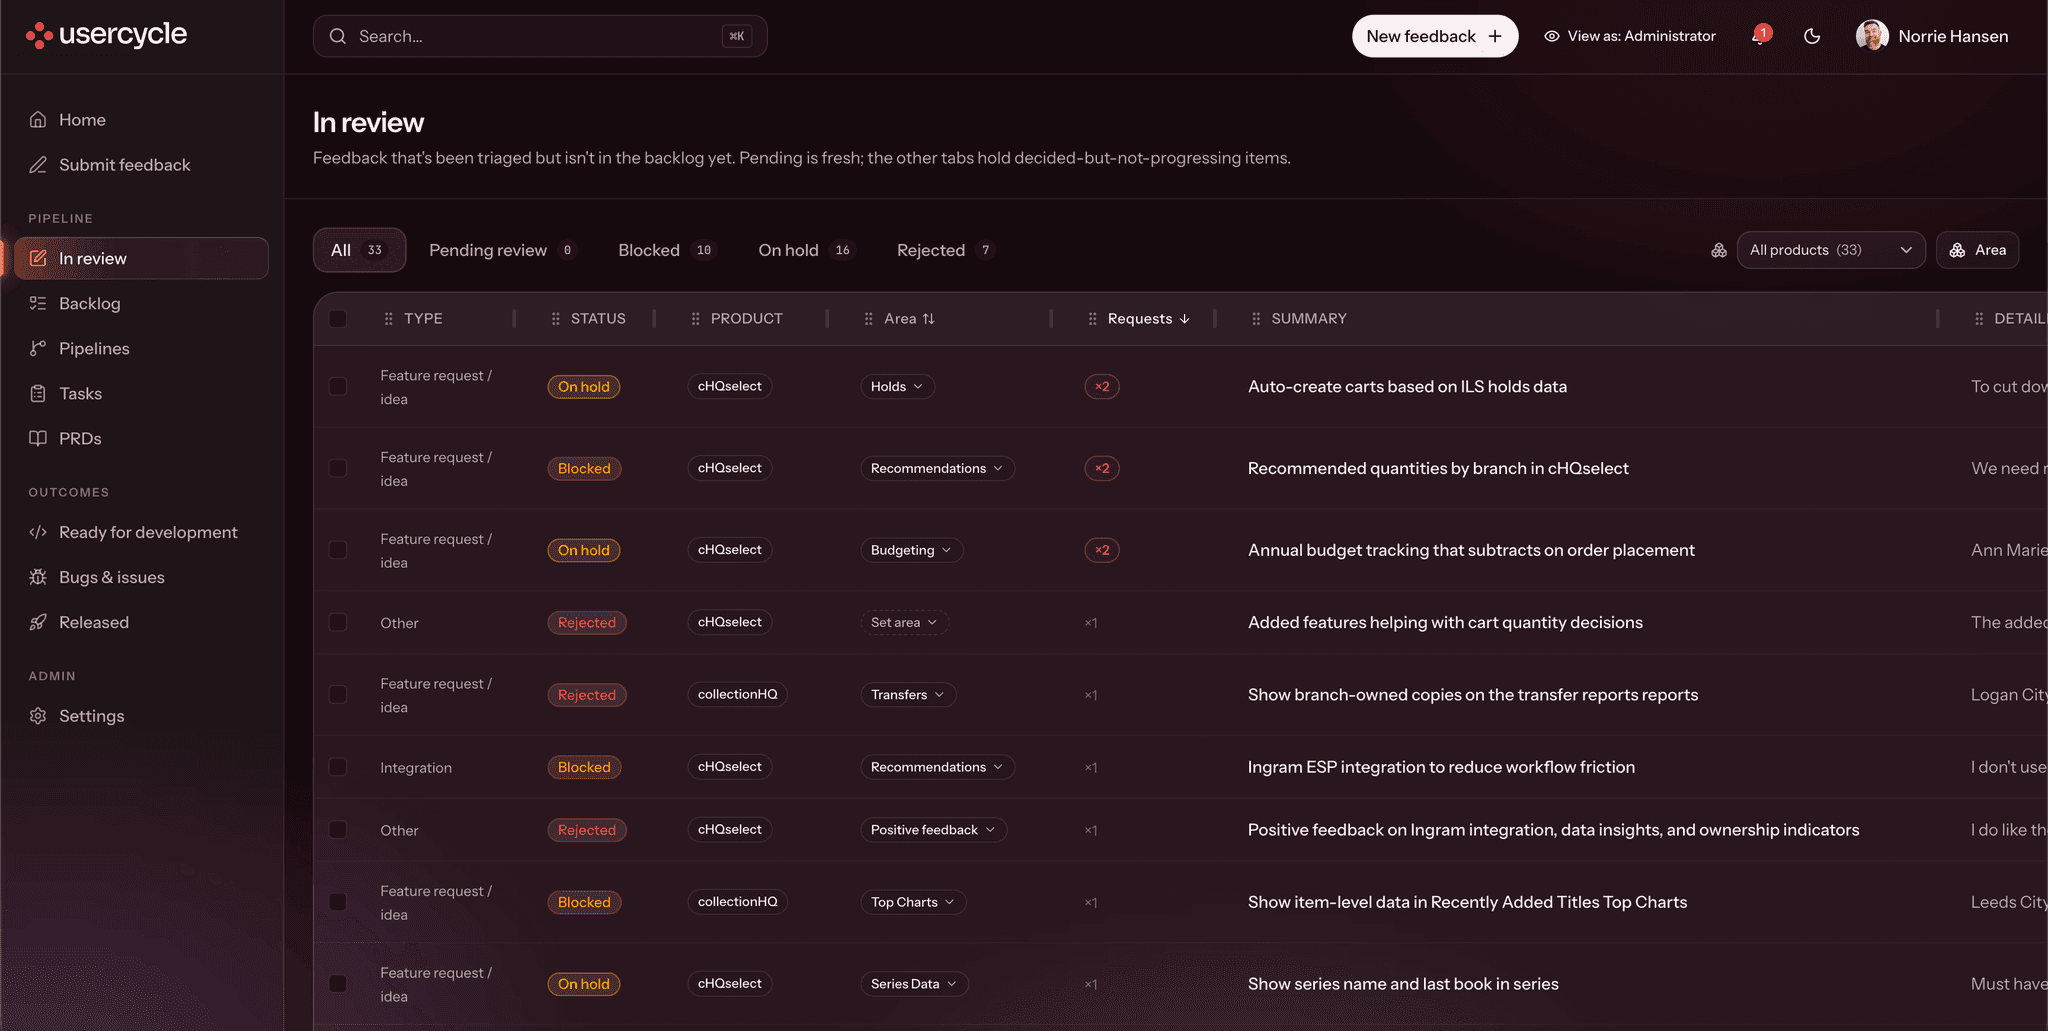The height and width of the screenshot is (1031, 2048).
Task: Click View as: Administrator
Action: point(1630,36)
